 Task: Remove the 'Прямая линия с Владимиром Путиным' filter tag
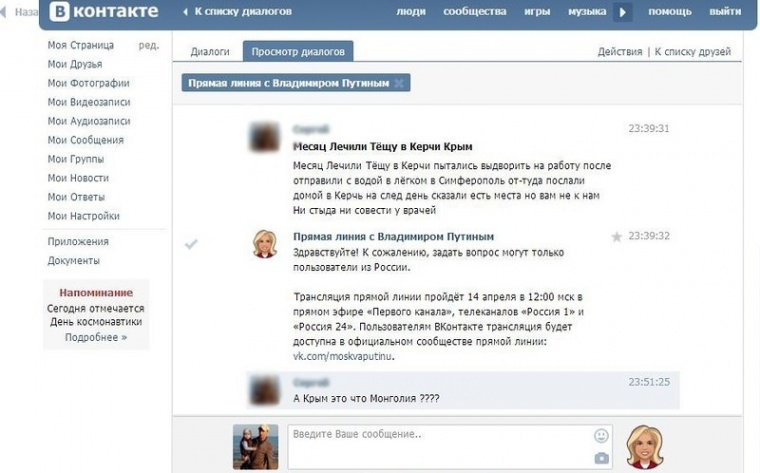point(399,83)
